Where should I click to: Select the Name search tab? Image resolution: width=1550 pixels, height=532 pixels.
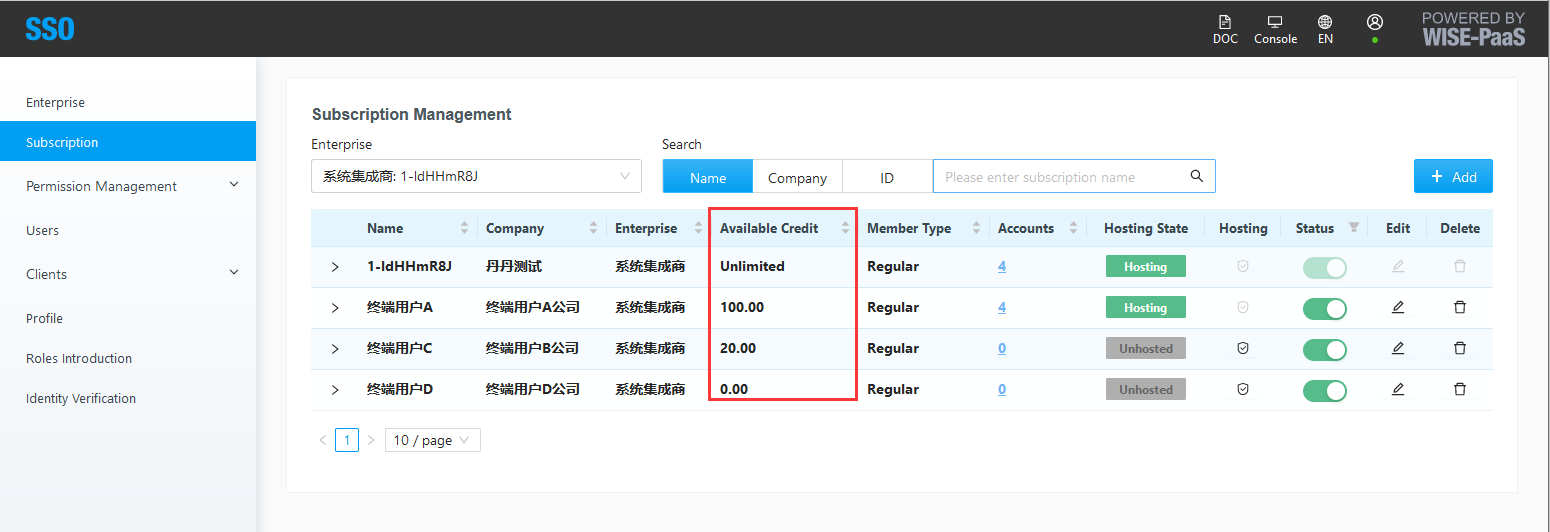pos(708,177)
